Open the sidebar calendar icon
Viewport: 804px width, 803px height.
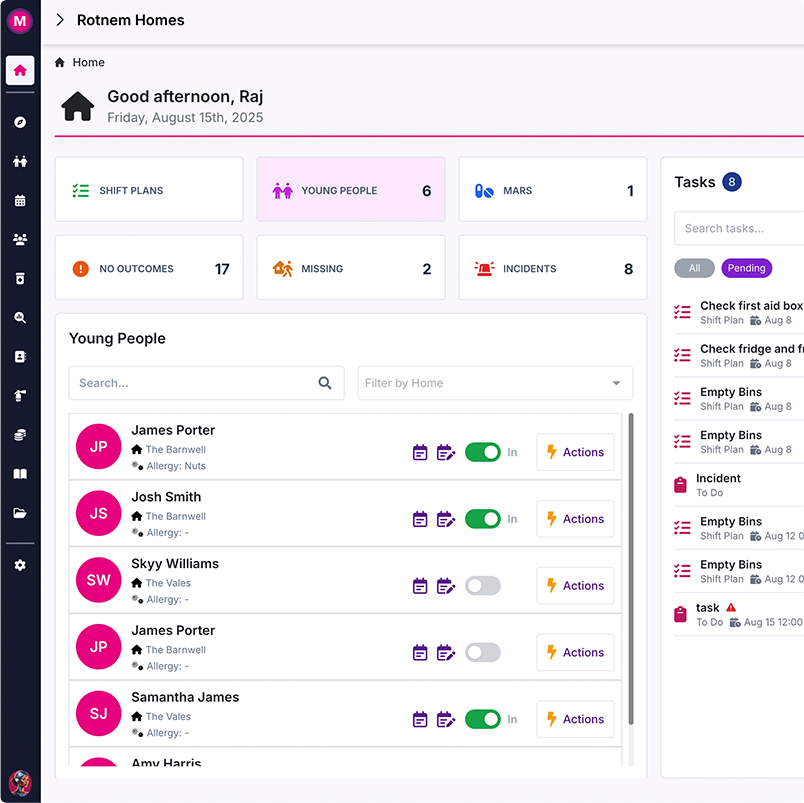click(x=20, y=200)
